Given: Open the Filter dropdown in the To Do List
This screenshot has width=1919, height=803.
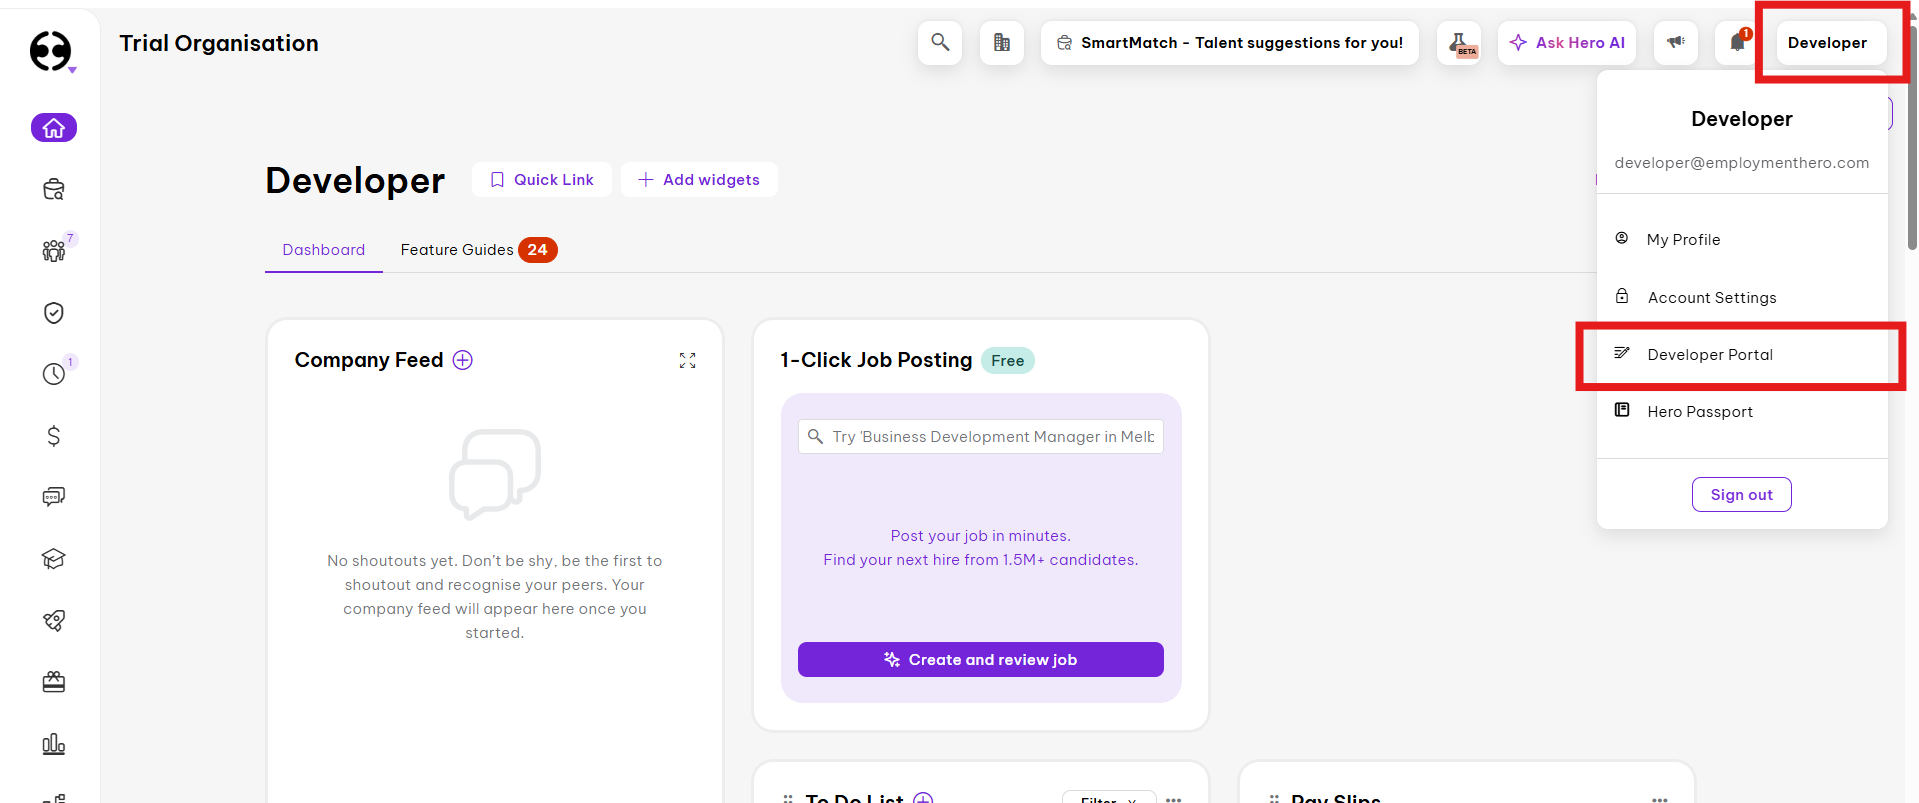Looking at the screenshot, I should (1107, 797).
